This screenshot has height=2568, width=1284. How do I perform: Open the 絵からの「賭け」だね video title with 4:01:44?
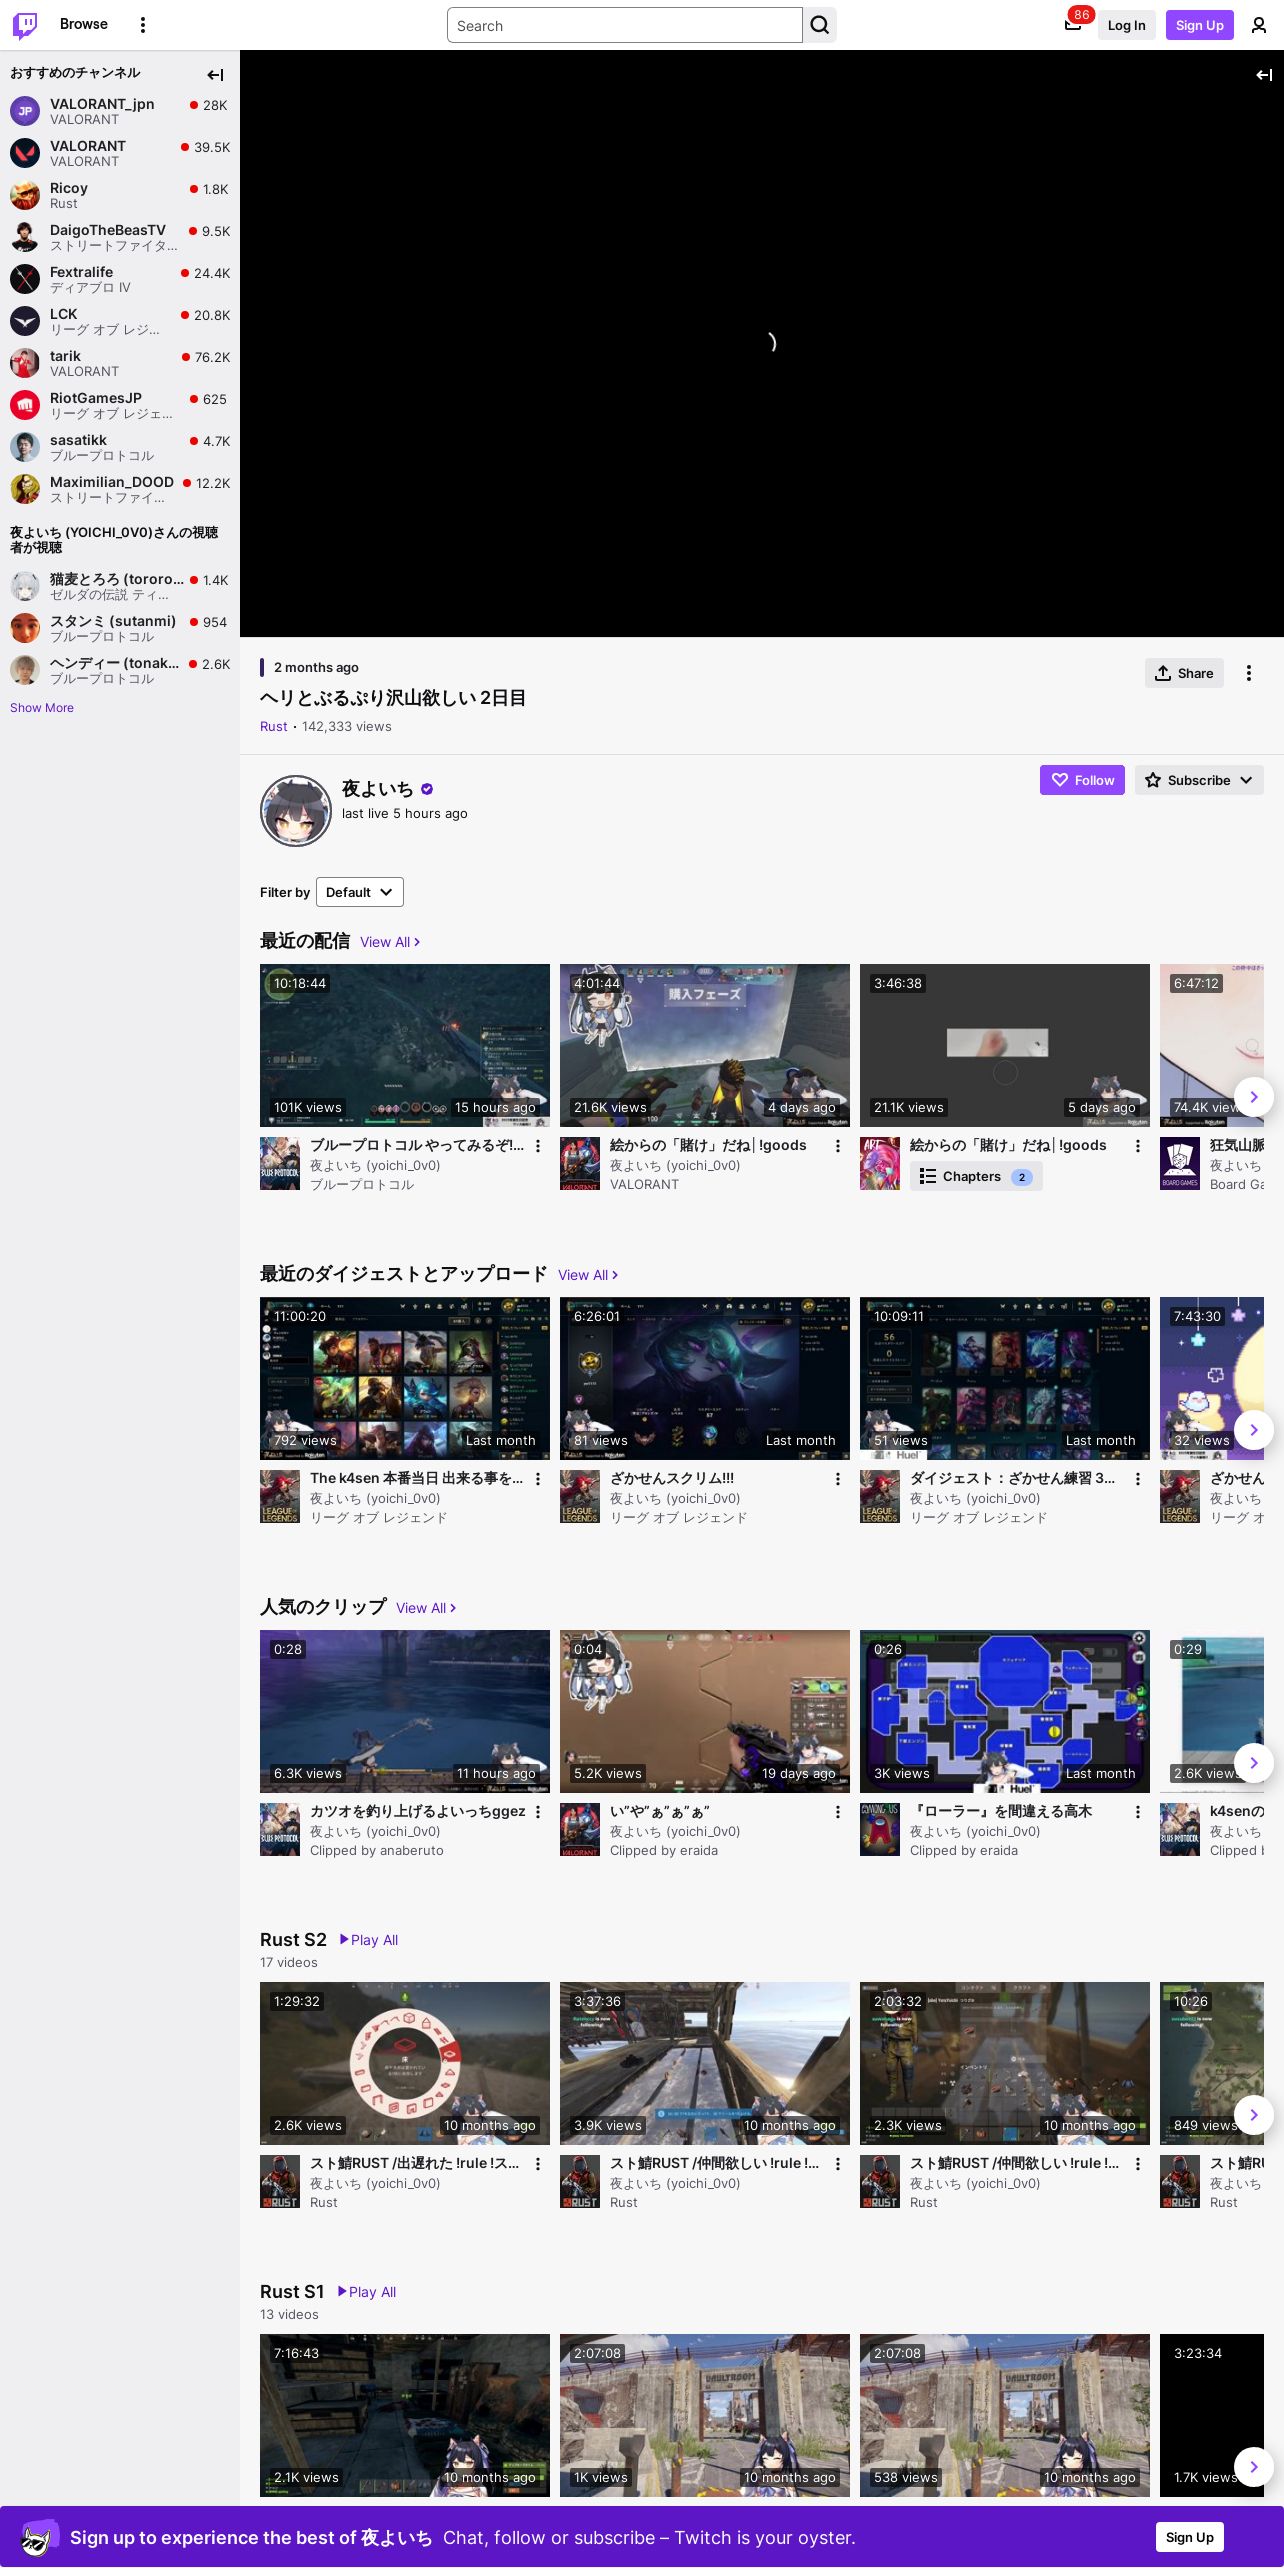708,1146
